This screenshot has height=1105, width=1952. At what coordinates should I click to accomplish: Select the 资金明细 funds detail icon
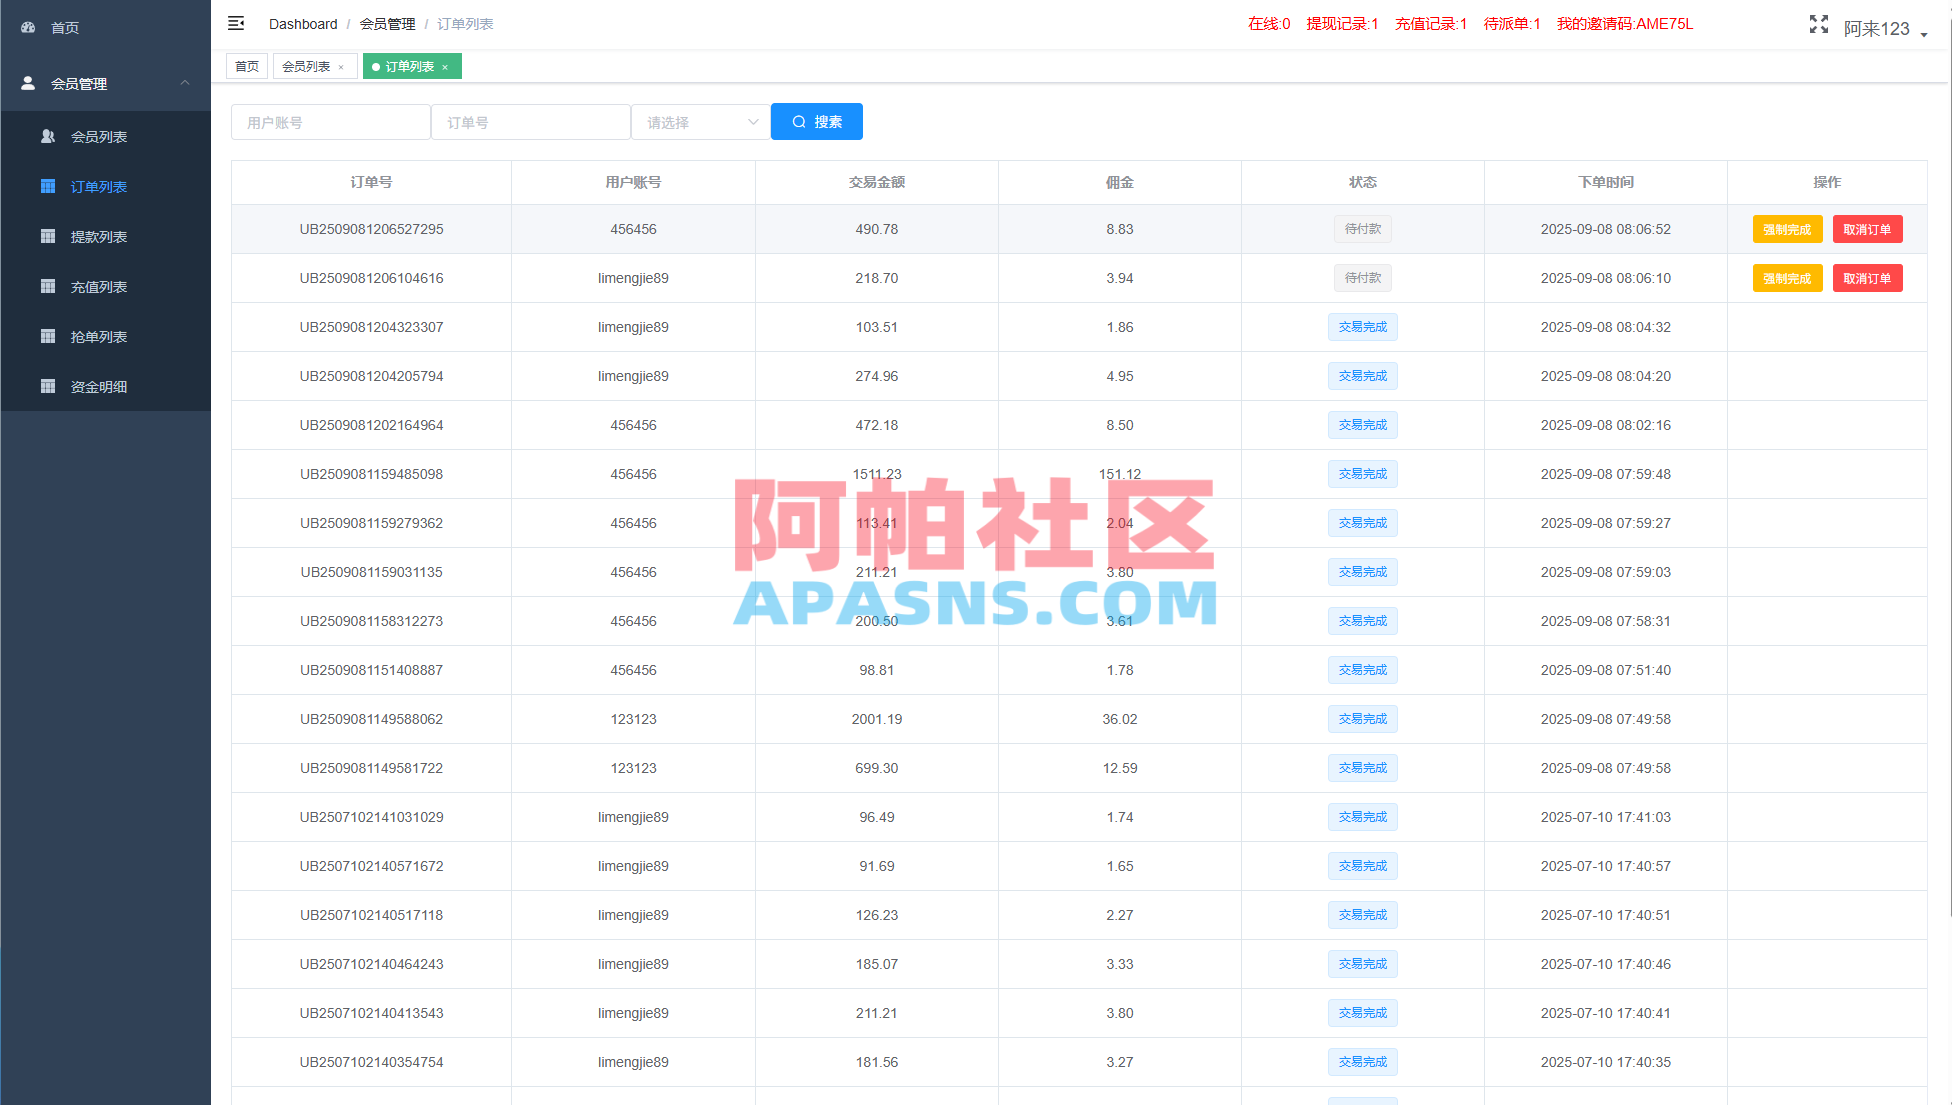(47, 386)
